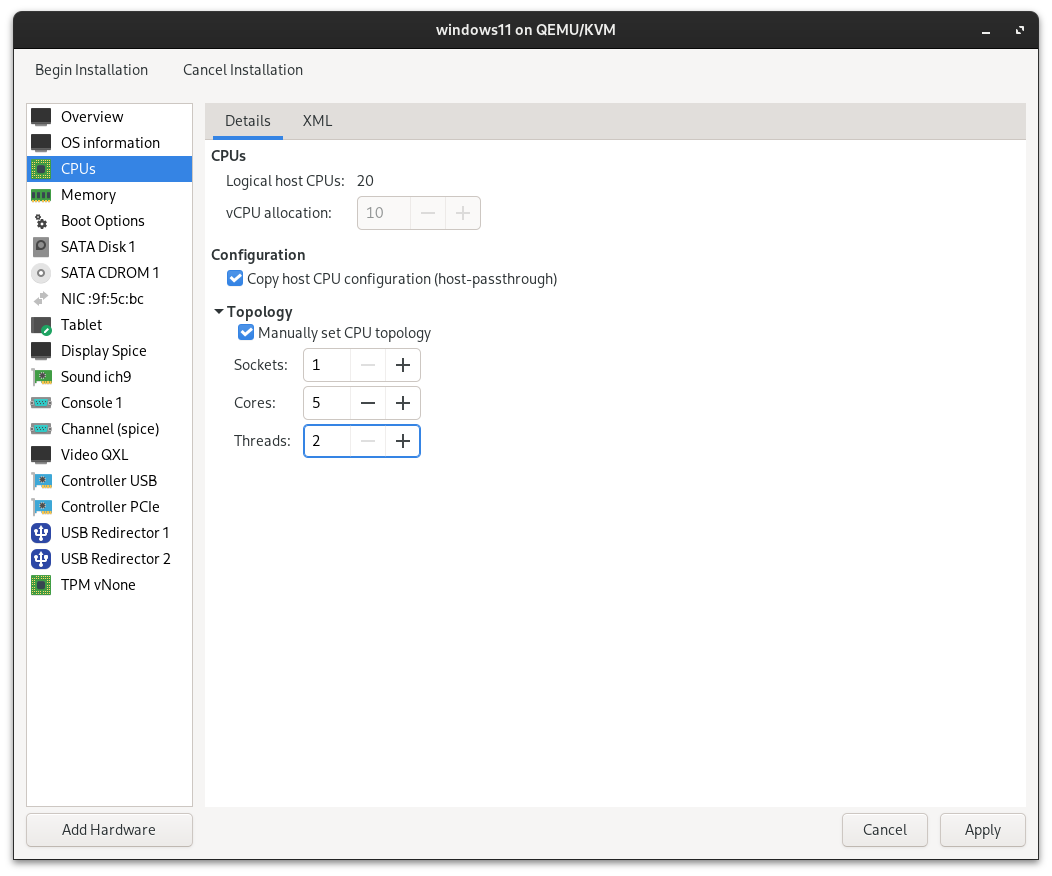The width and height of the screenshot is (1052, 876).
Task: Click Cancel Installation
Action: click(x=243, y=70)
